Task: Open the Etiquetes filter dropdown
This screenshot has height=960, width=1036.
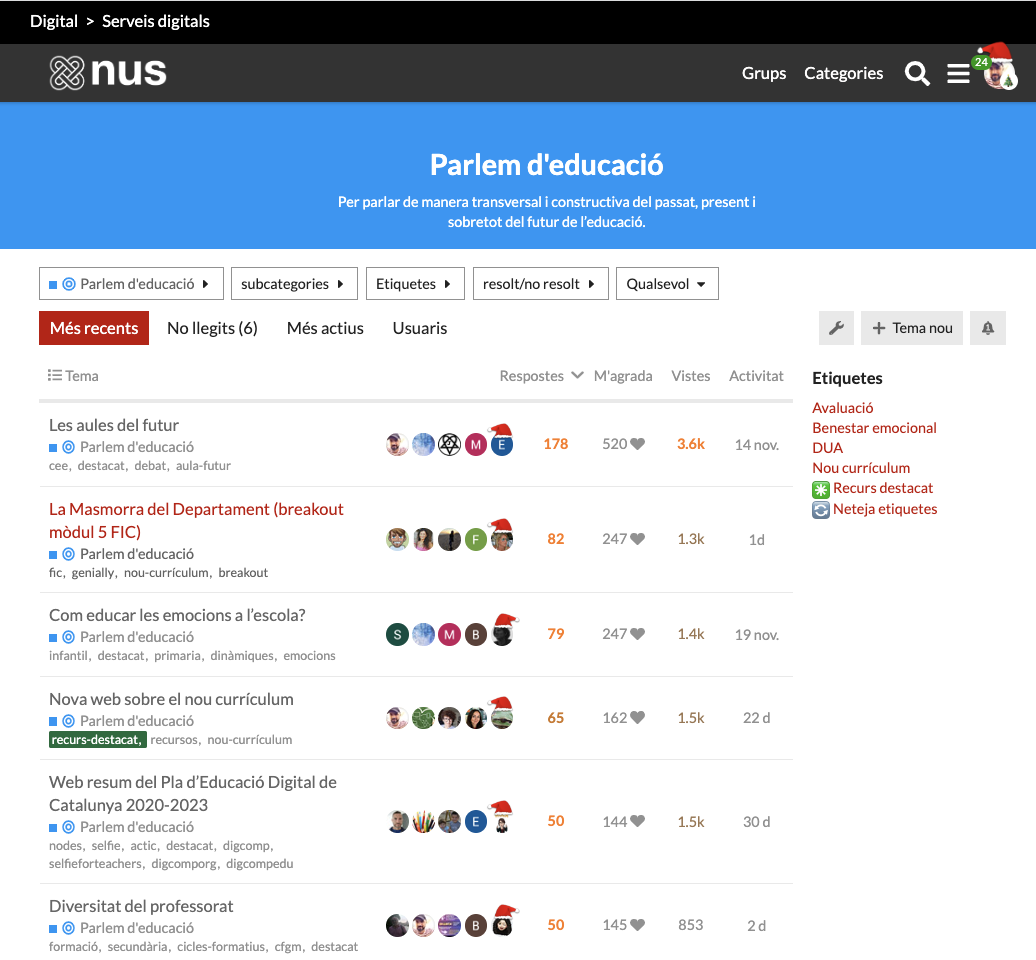Action: click(x=414, y=284)
